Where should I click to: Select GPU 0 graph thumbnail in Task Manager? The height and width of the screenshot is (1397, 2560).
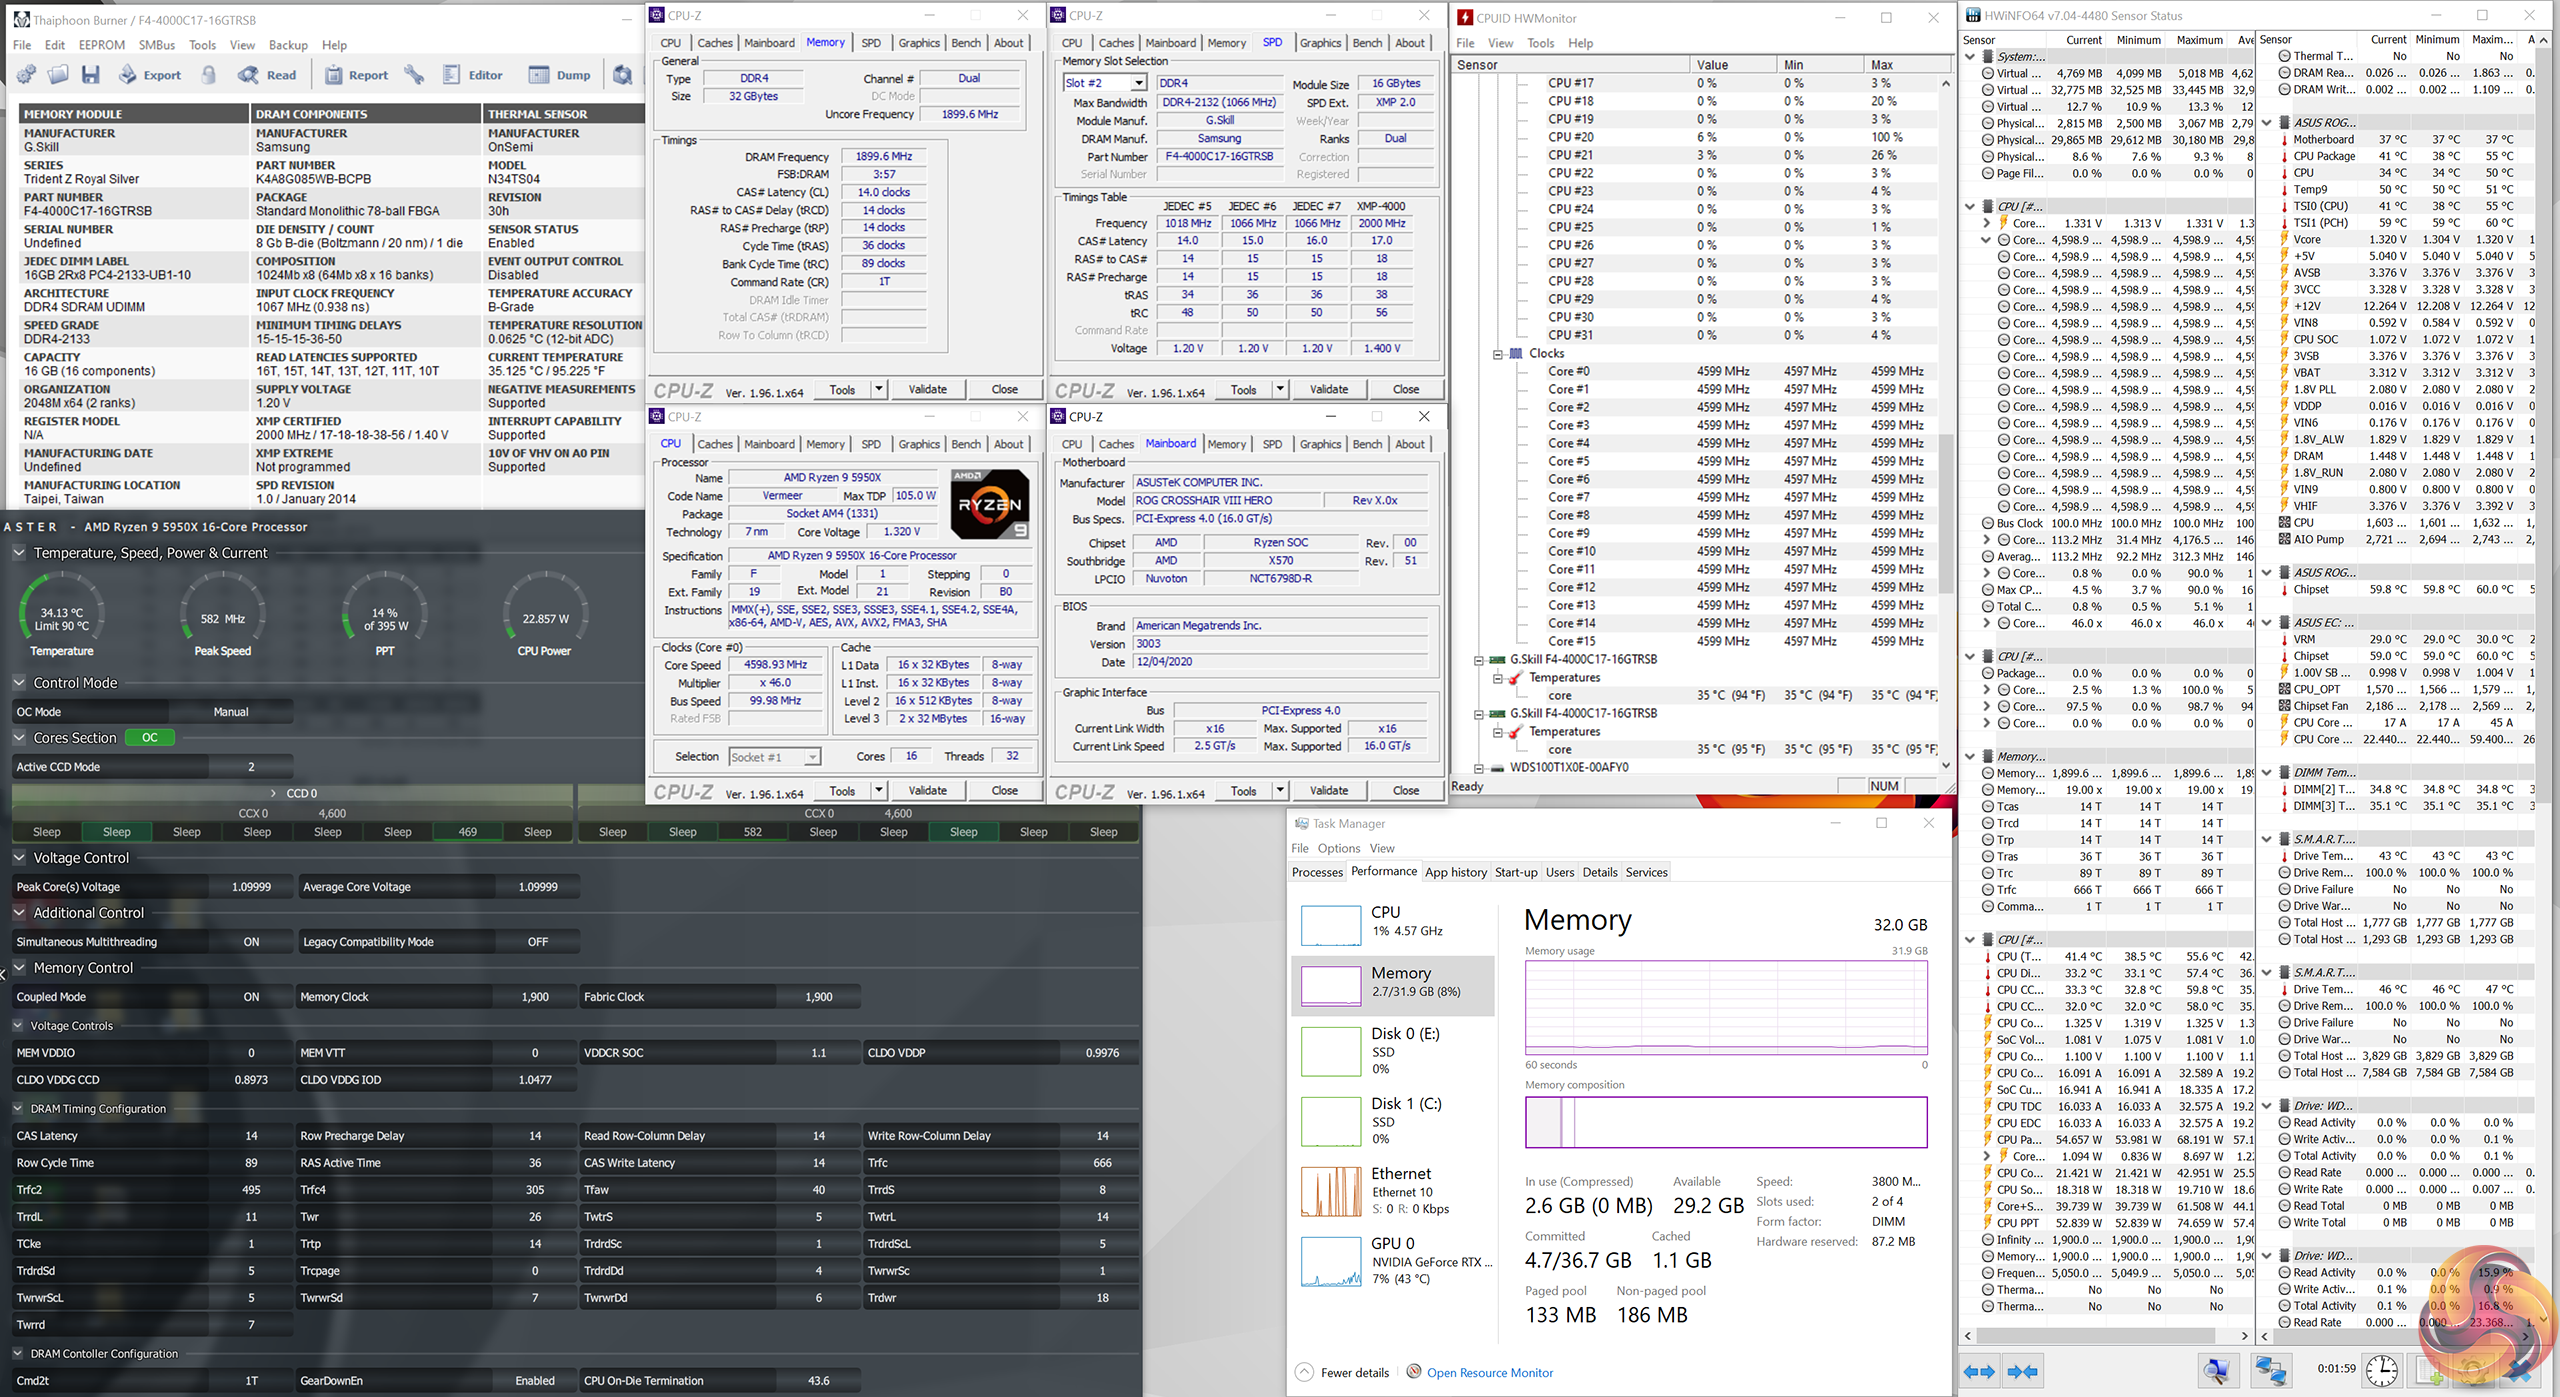[1330, 1262]
